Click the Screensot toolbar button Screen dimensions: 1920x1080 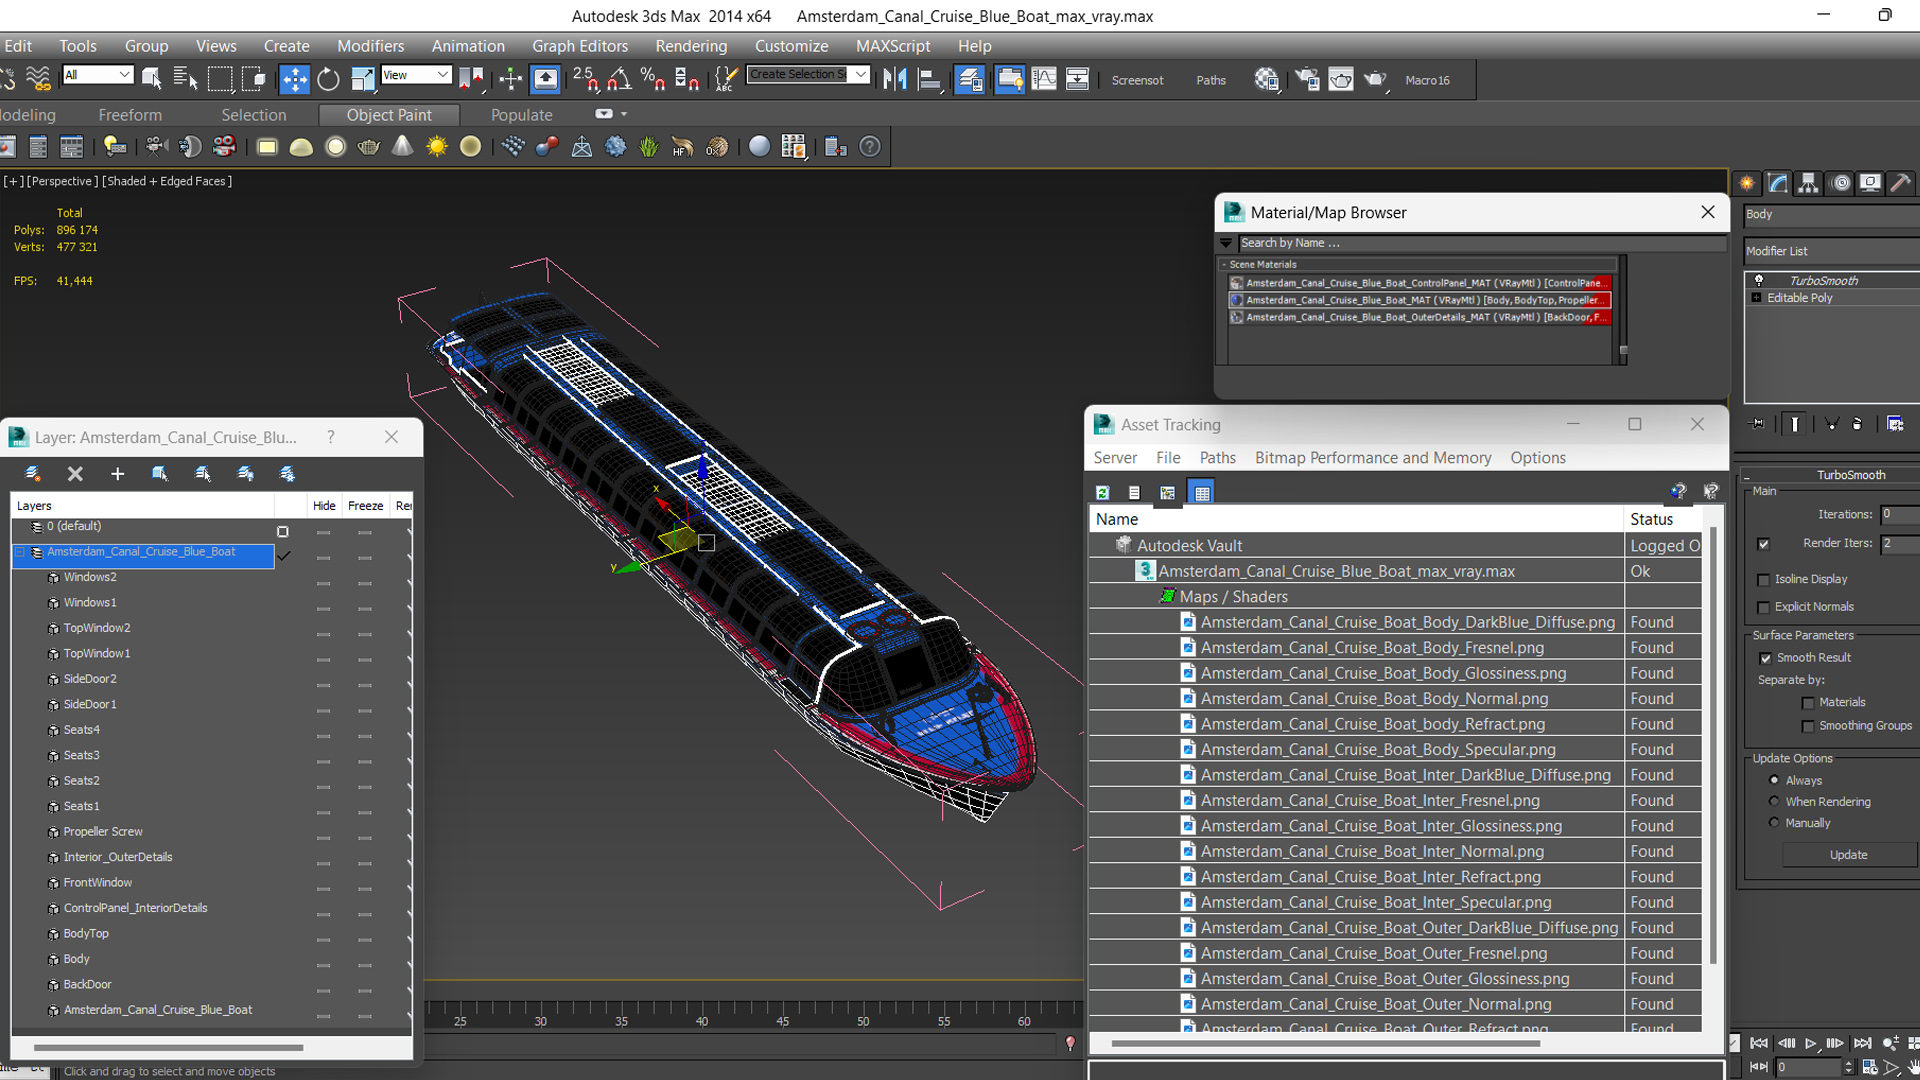[1137, 80]
